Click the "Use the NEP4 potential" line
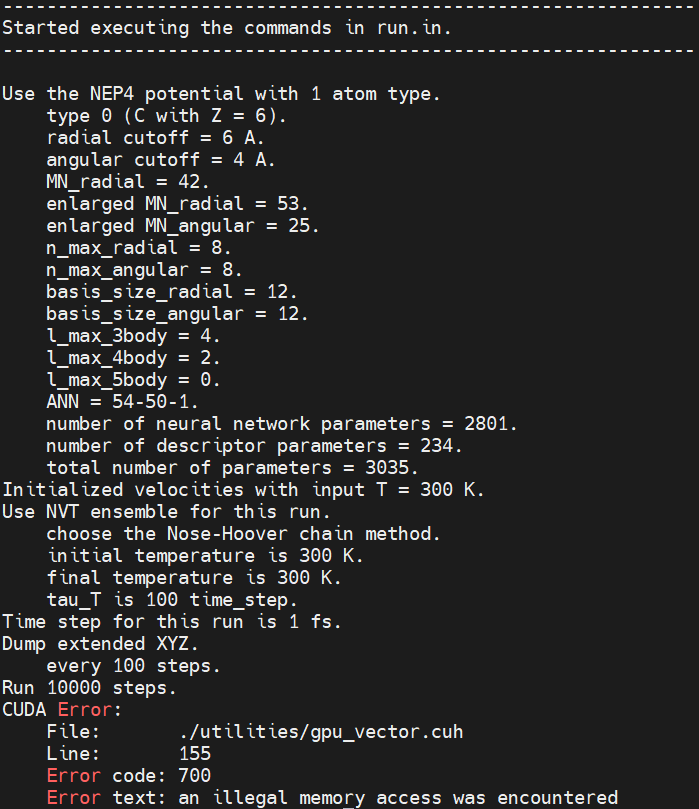 coord(221,94)
